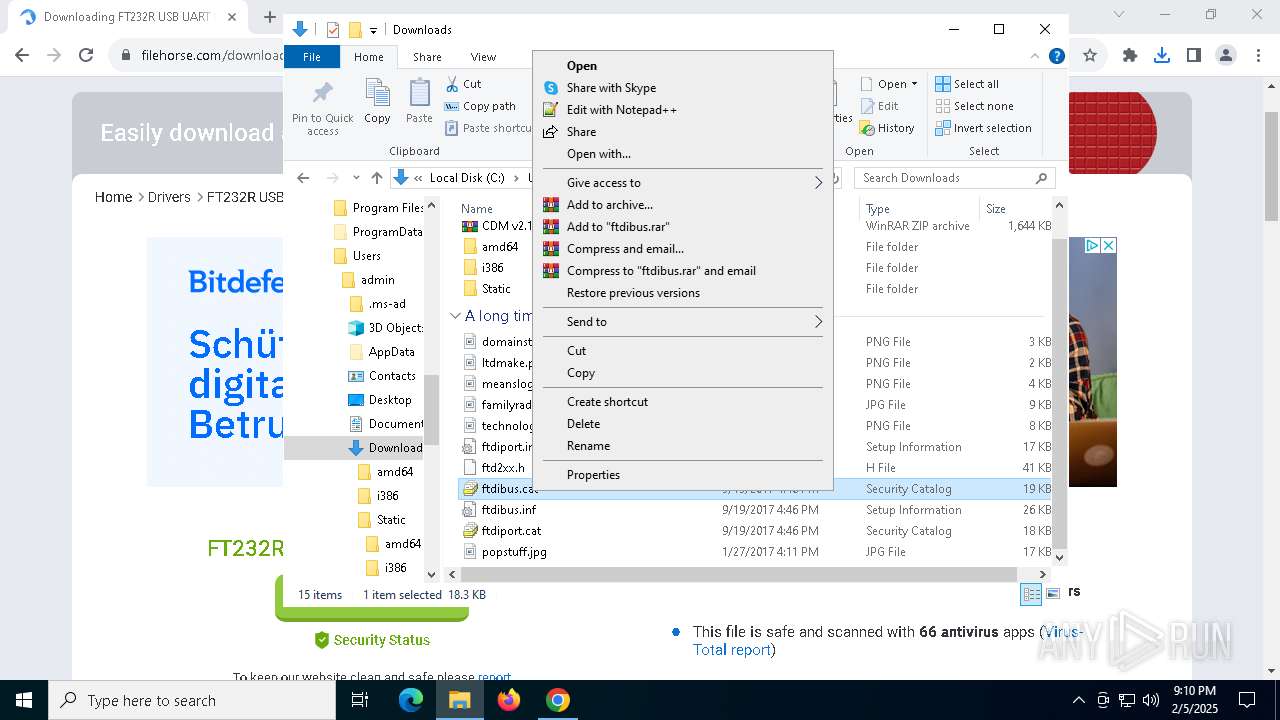Viewport: 1280px width, 720px height.
Task: Choose Properties in context menu
Action: coord(683,475)
